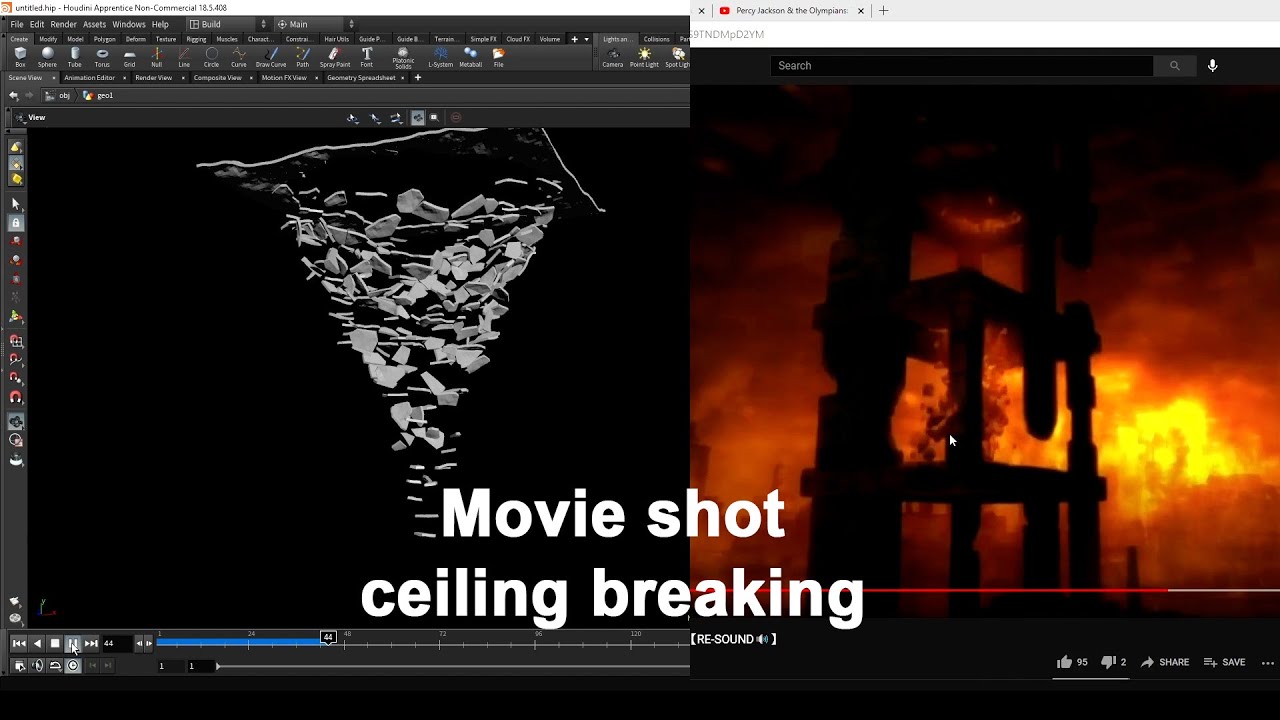1280x720 pixels.
Task: Click the YouTube search input field
Action: click(x=962, y=65)
